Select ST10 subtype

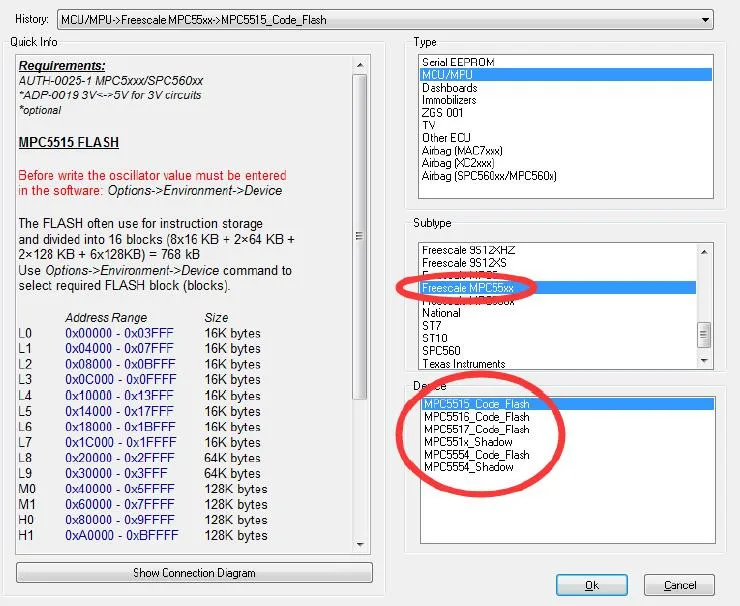434,338
